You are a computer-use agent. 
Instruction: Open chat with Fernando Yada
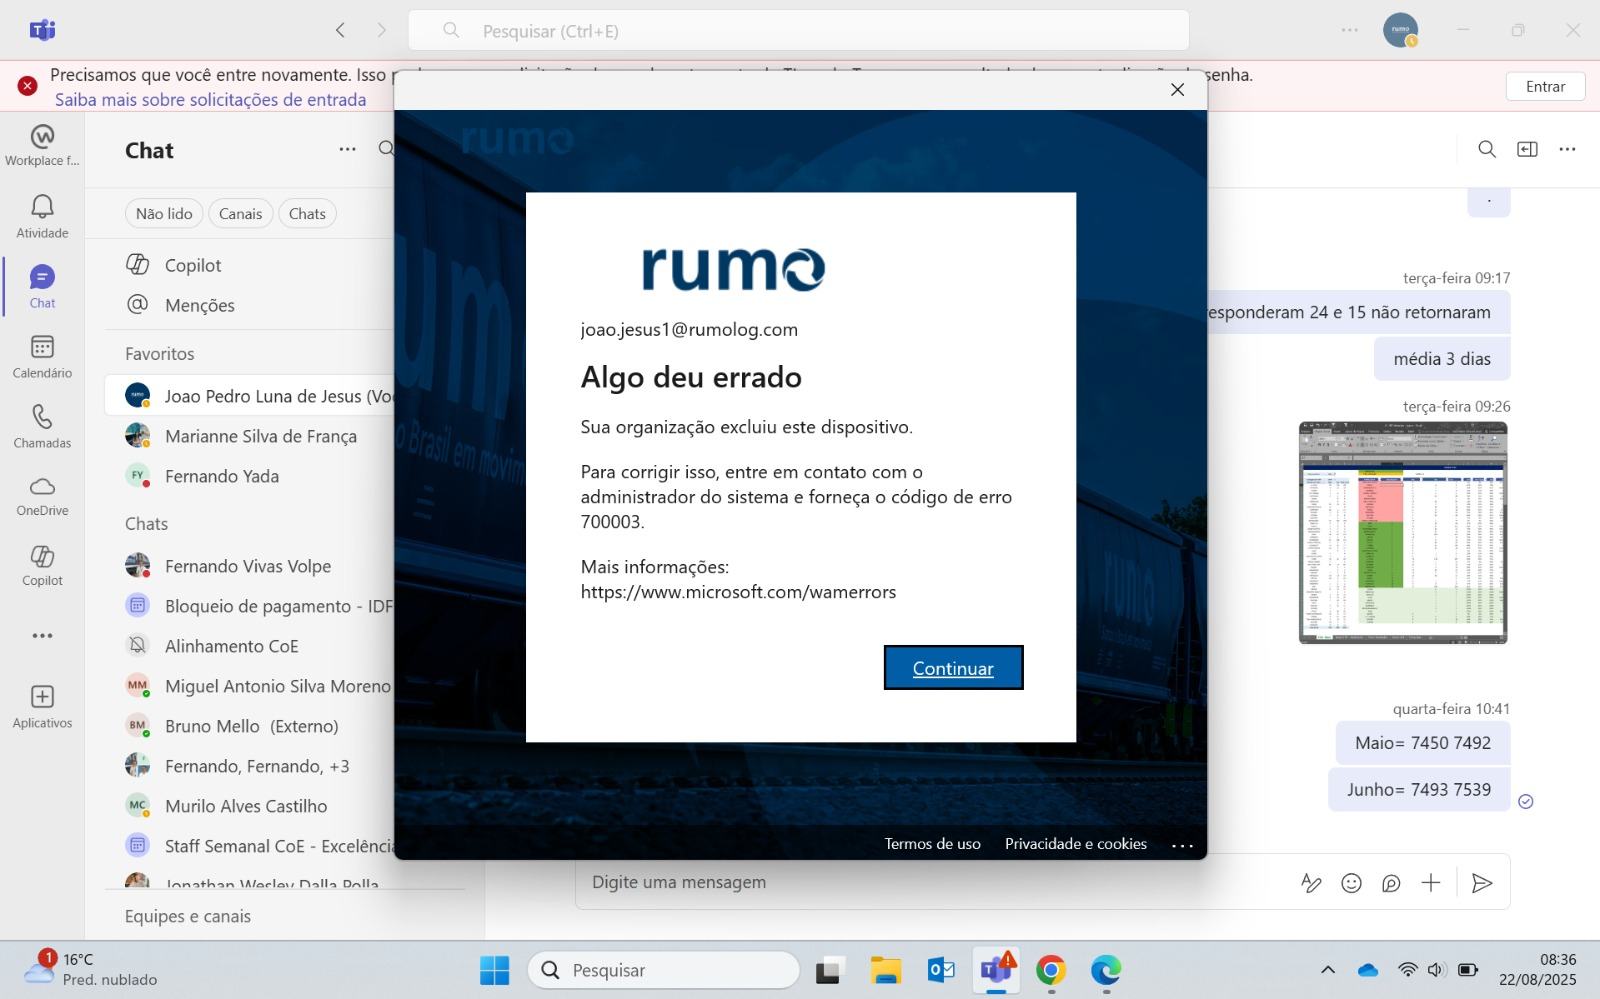click(x=250, y=476)
